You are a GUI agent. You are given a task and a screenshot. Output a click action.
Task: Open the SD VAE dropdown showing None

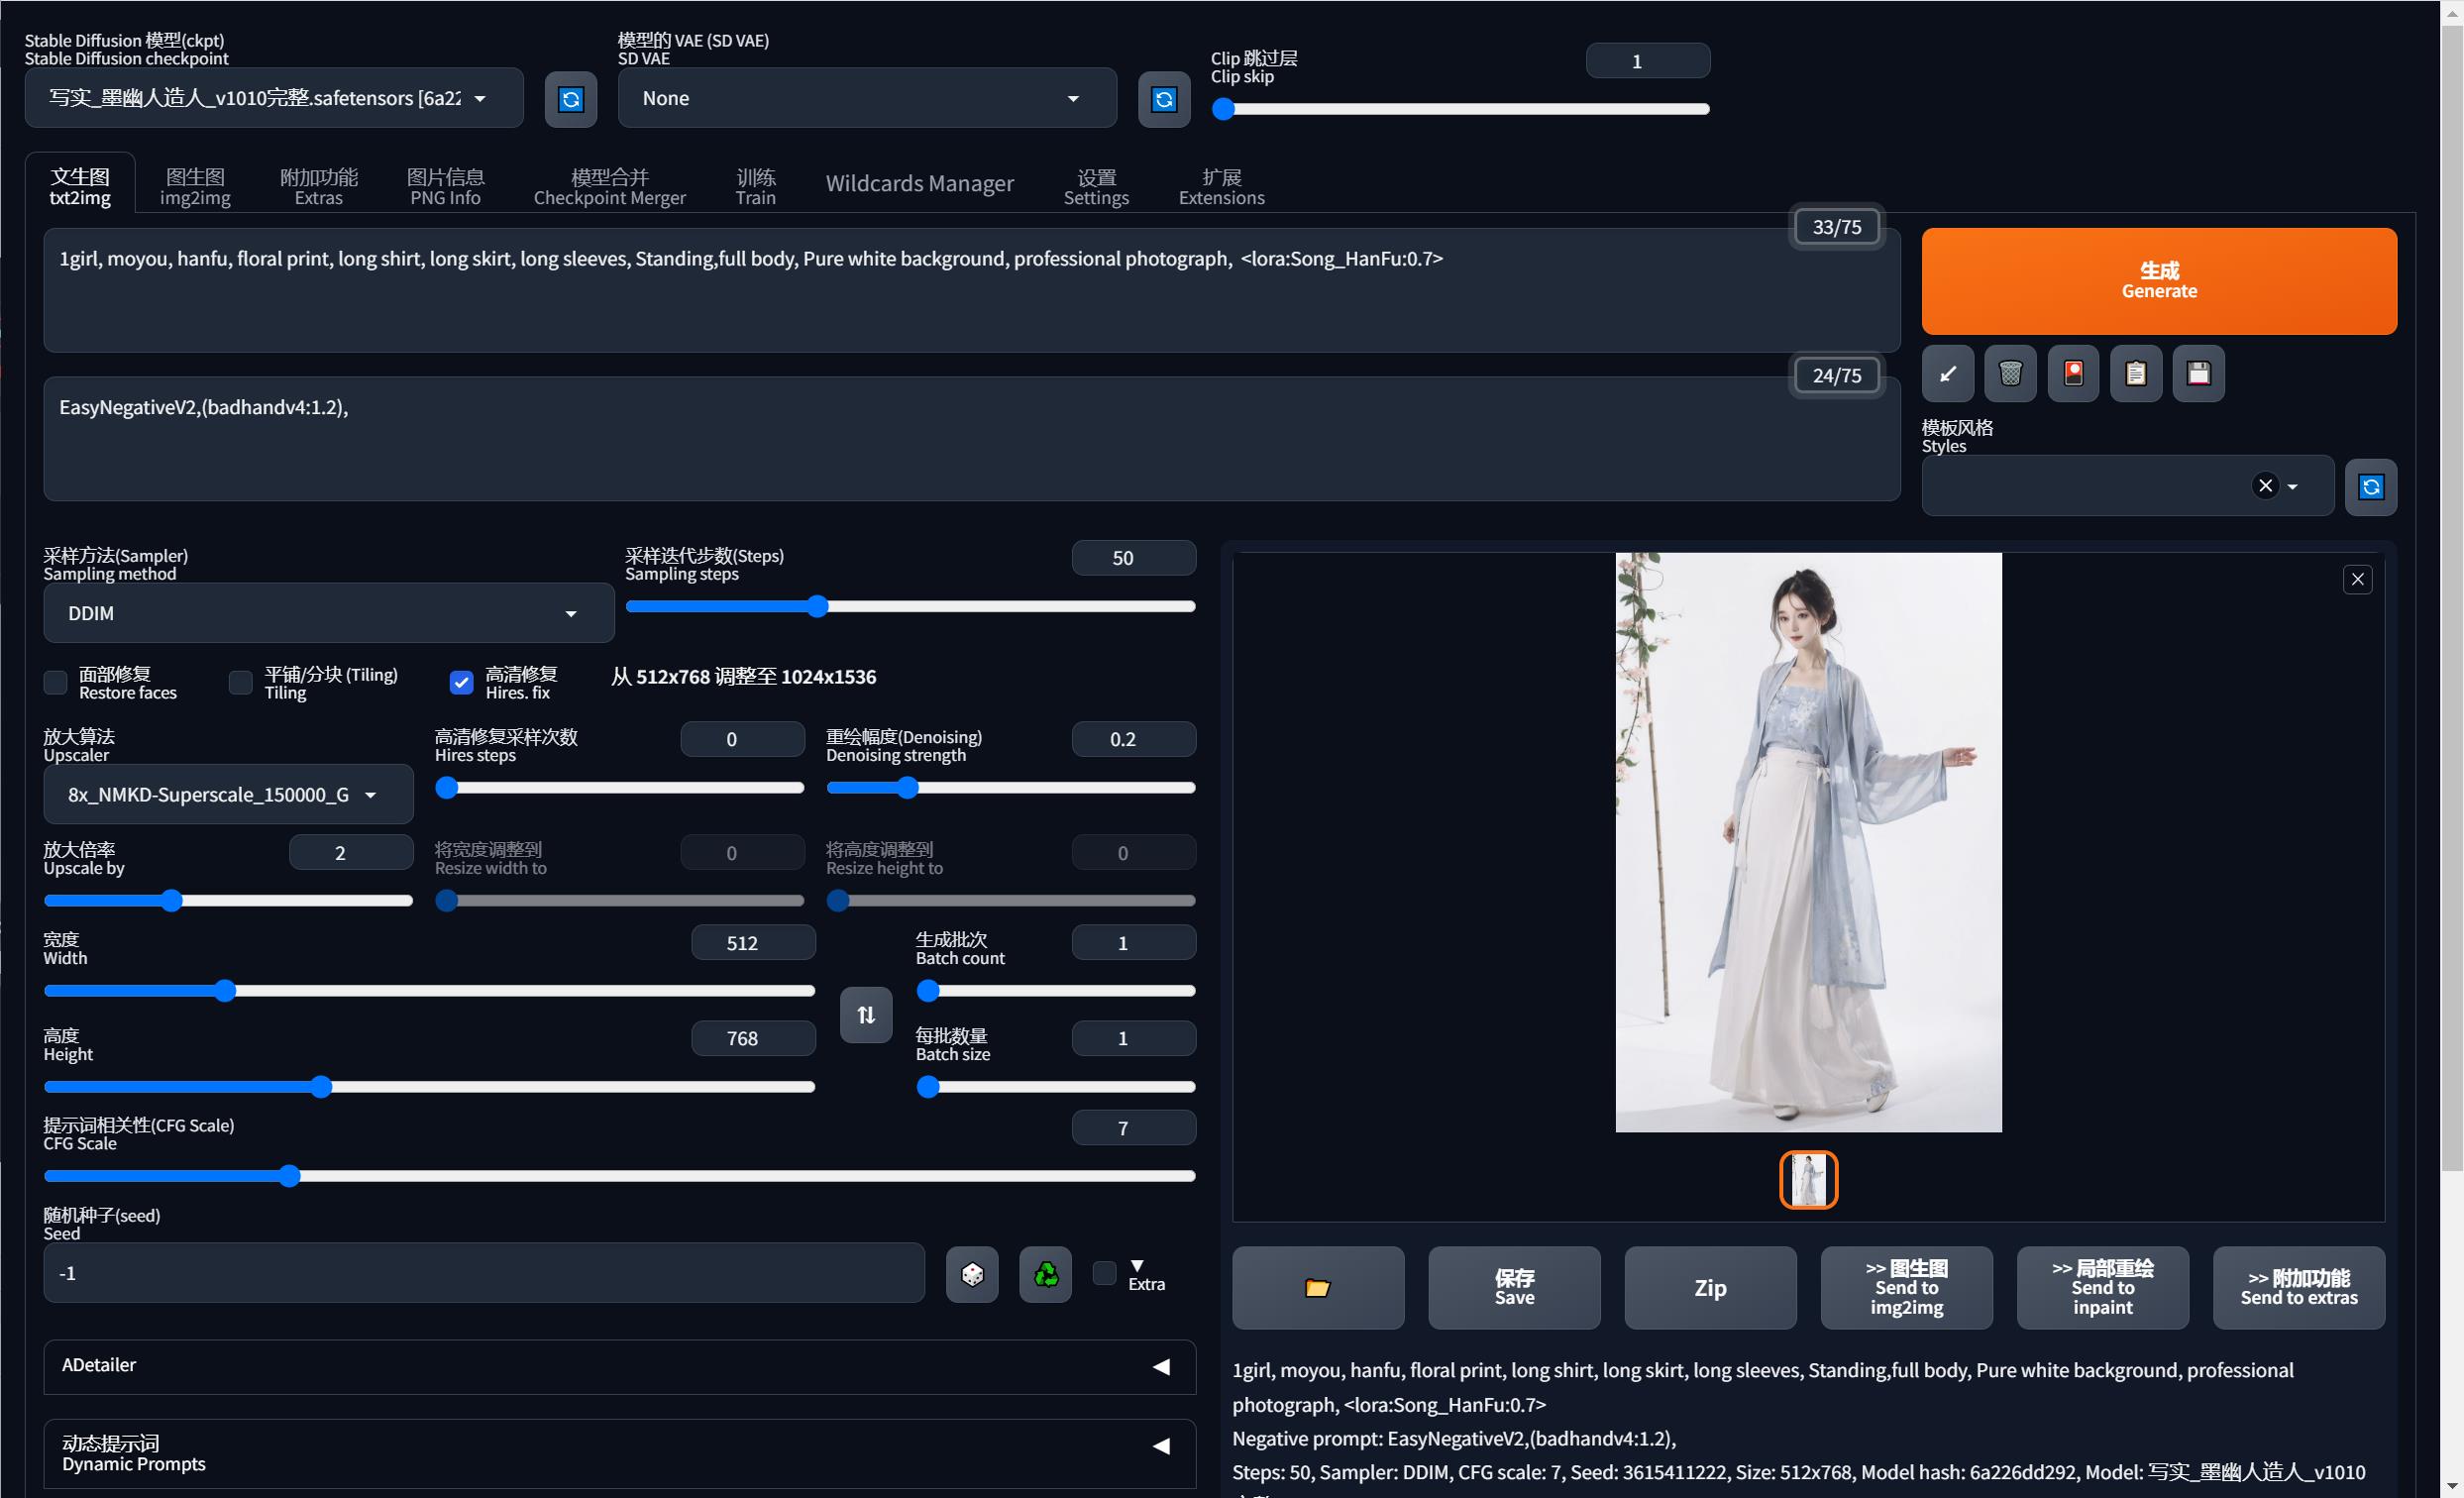click(867, 98)
